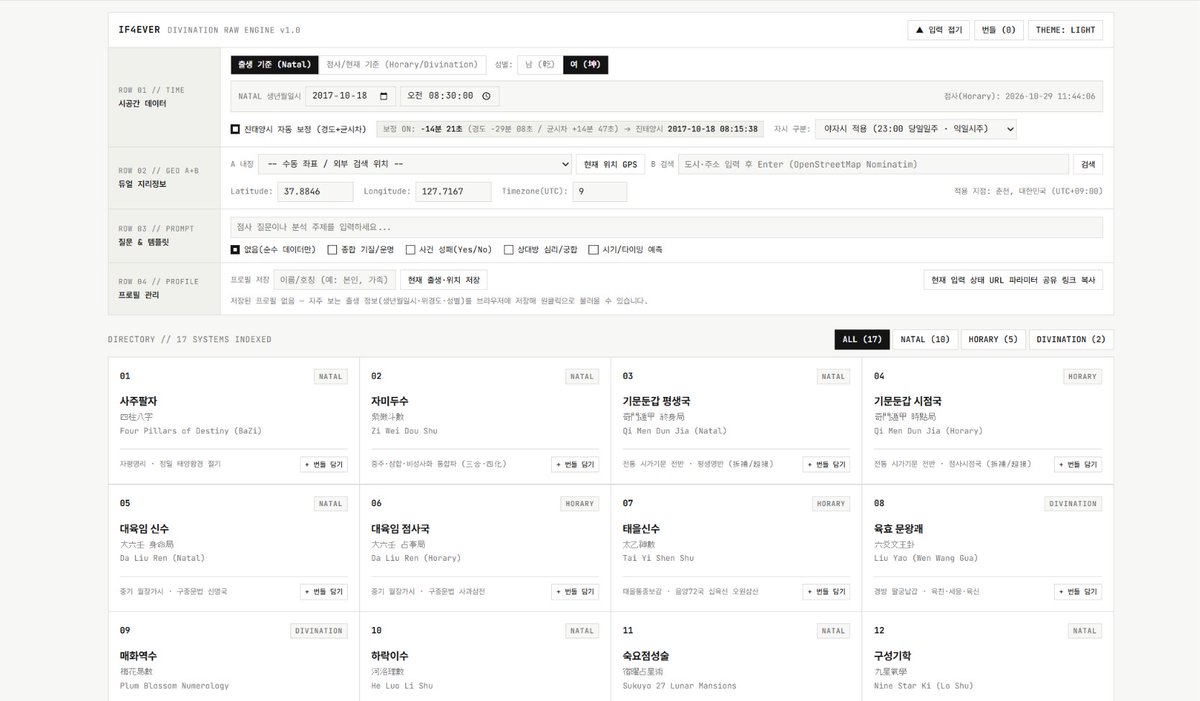
Task: Enable 진태양시 자동 보정 checkbox
Action: coord(235,129)
